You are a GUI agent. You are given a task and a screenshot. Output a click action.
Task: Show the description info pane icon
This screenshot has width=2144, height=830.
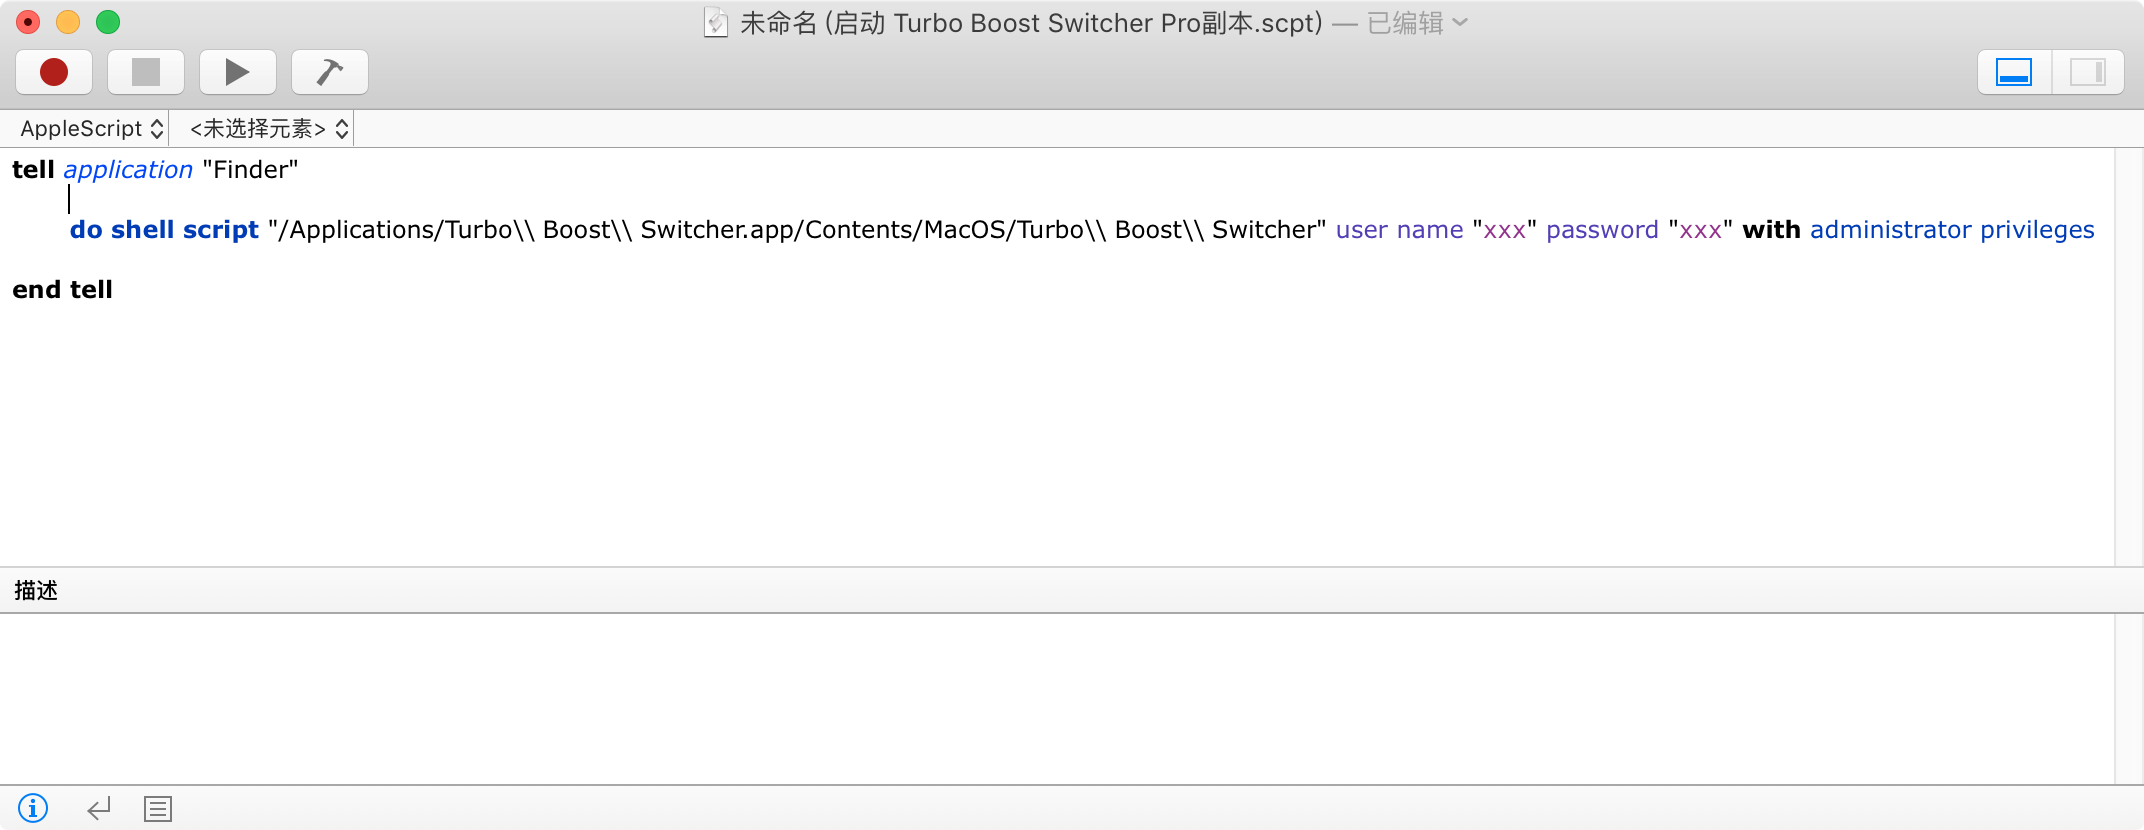[33, 808]
